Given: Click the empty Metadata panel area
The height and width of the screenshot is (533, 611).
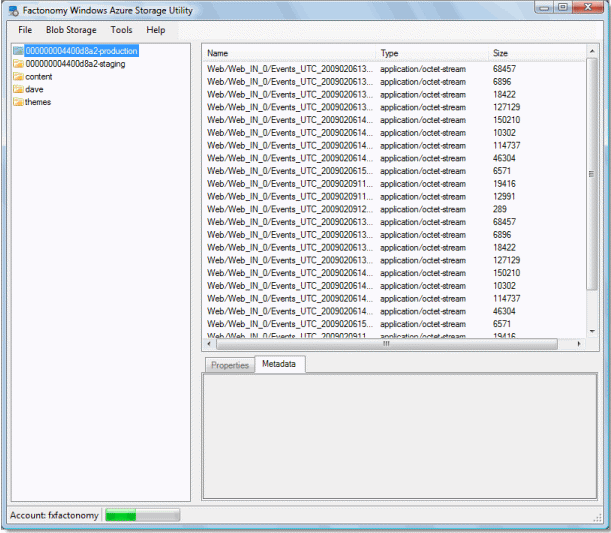Looking at the screenshot, I should 400,436.
